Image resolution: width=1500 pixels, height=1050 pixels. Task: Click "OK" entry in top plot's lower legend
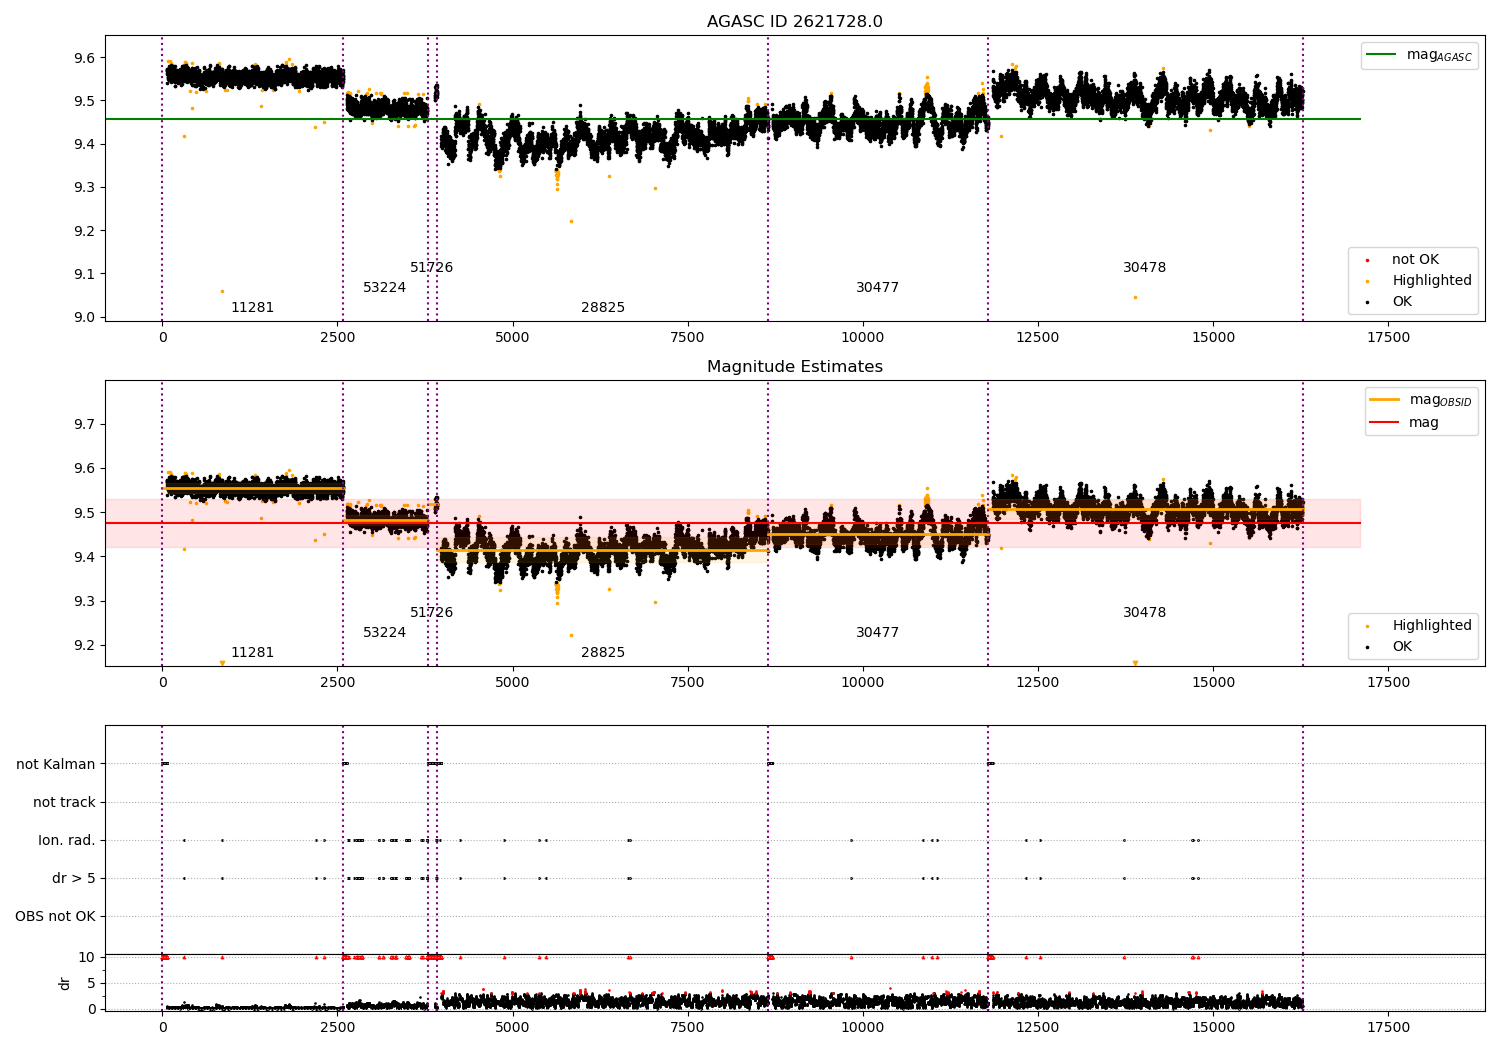(1390, 302)
